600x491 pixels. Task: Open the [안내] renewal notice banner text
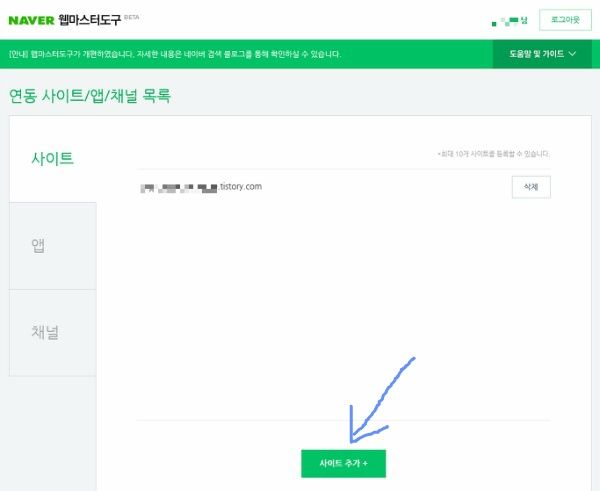(175, 54)
